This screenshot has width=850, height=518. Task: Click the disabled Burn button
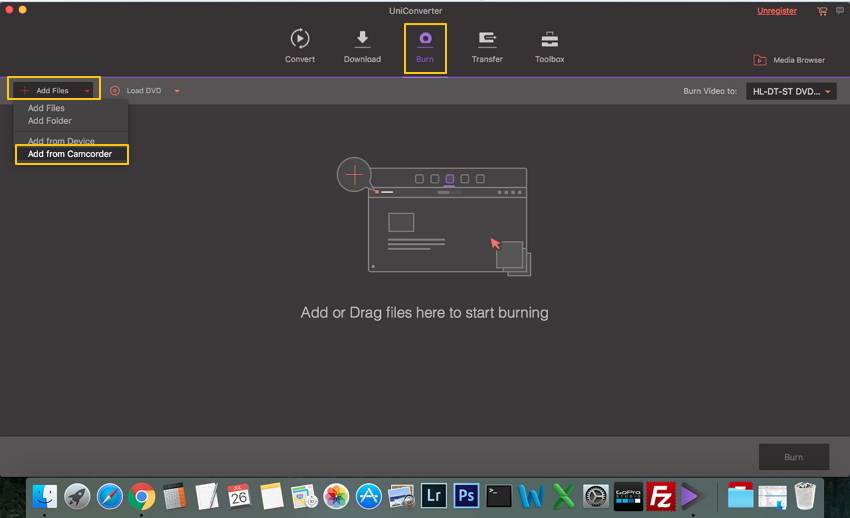pos(794,457)
